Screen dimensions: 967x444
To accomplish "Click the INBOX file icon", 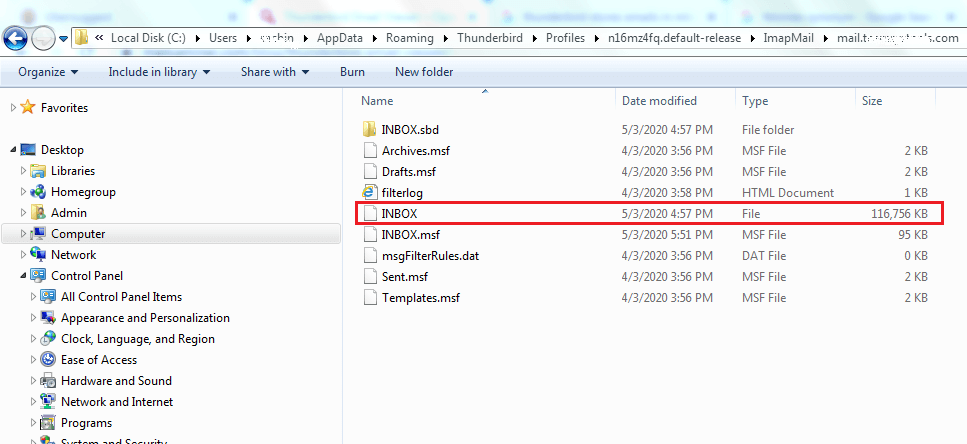I will [369, 213].
